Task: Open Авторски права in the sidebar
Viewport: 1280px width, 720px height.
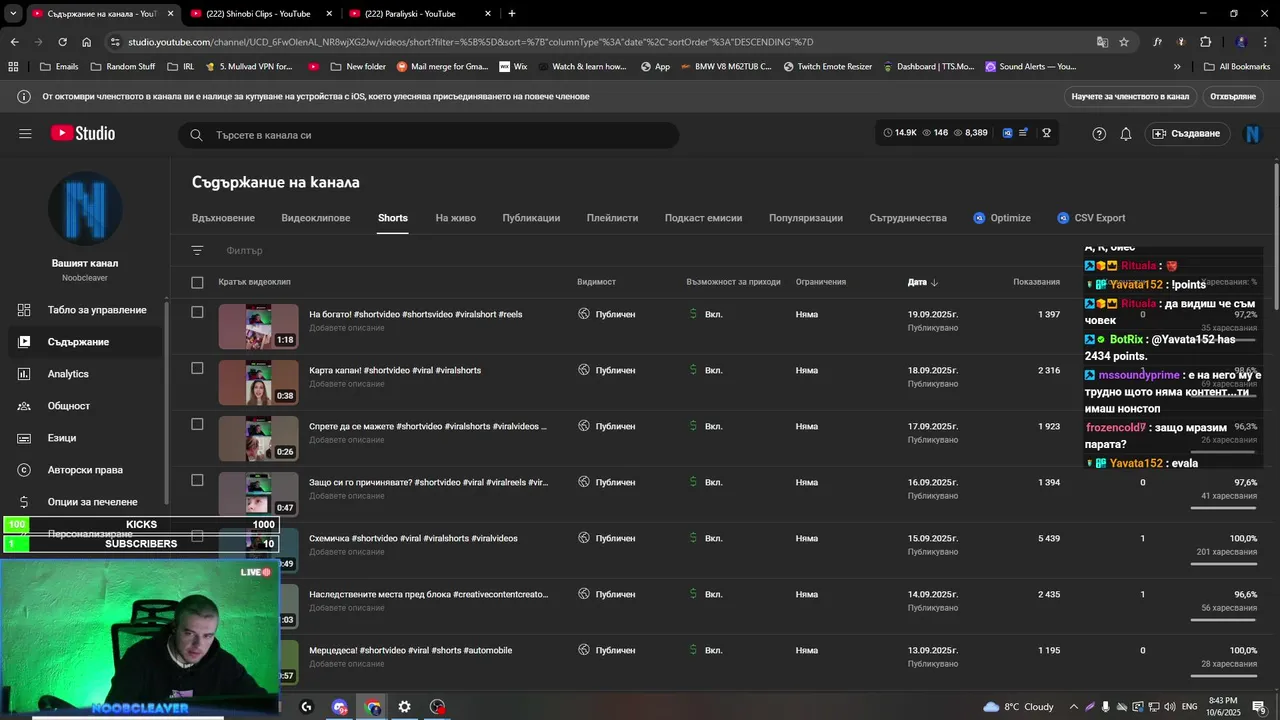Action: pos(85,470)
